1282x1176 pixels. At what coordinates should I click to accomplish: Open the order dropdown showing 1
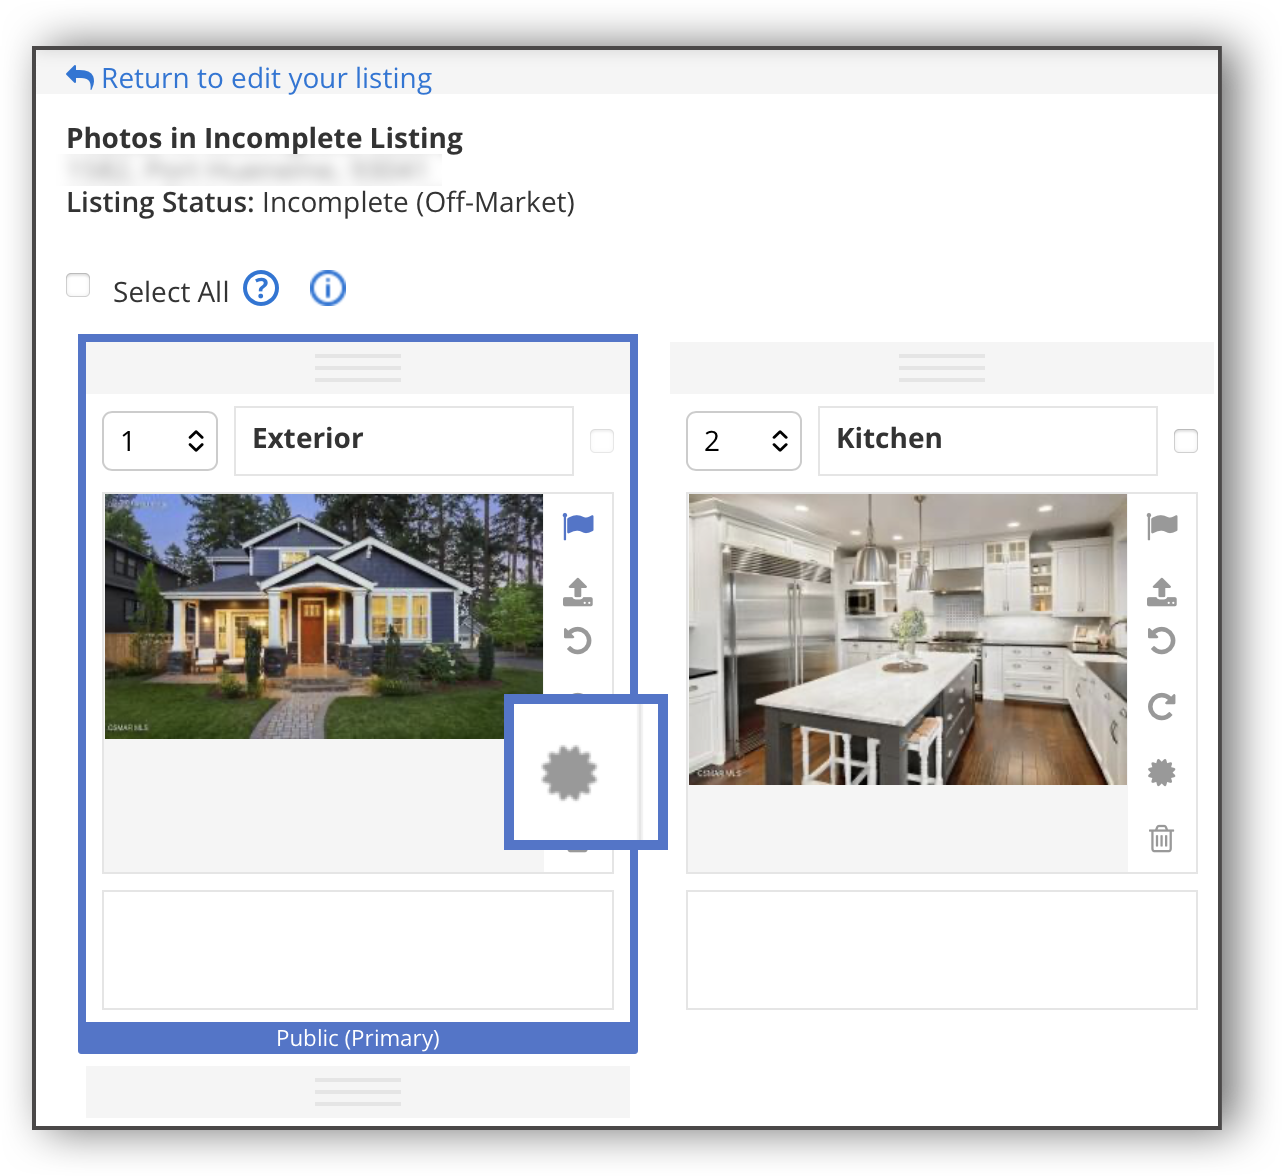pyautogui.click(x=160, y=441)
